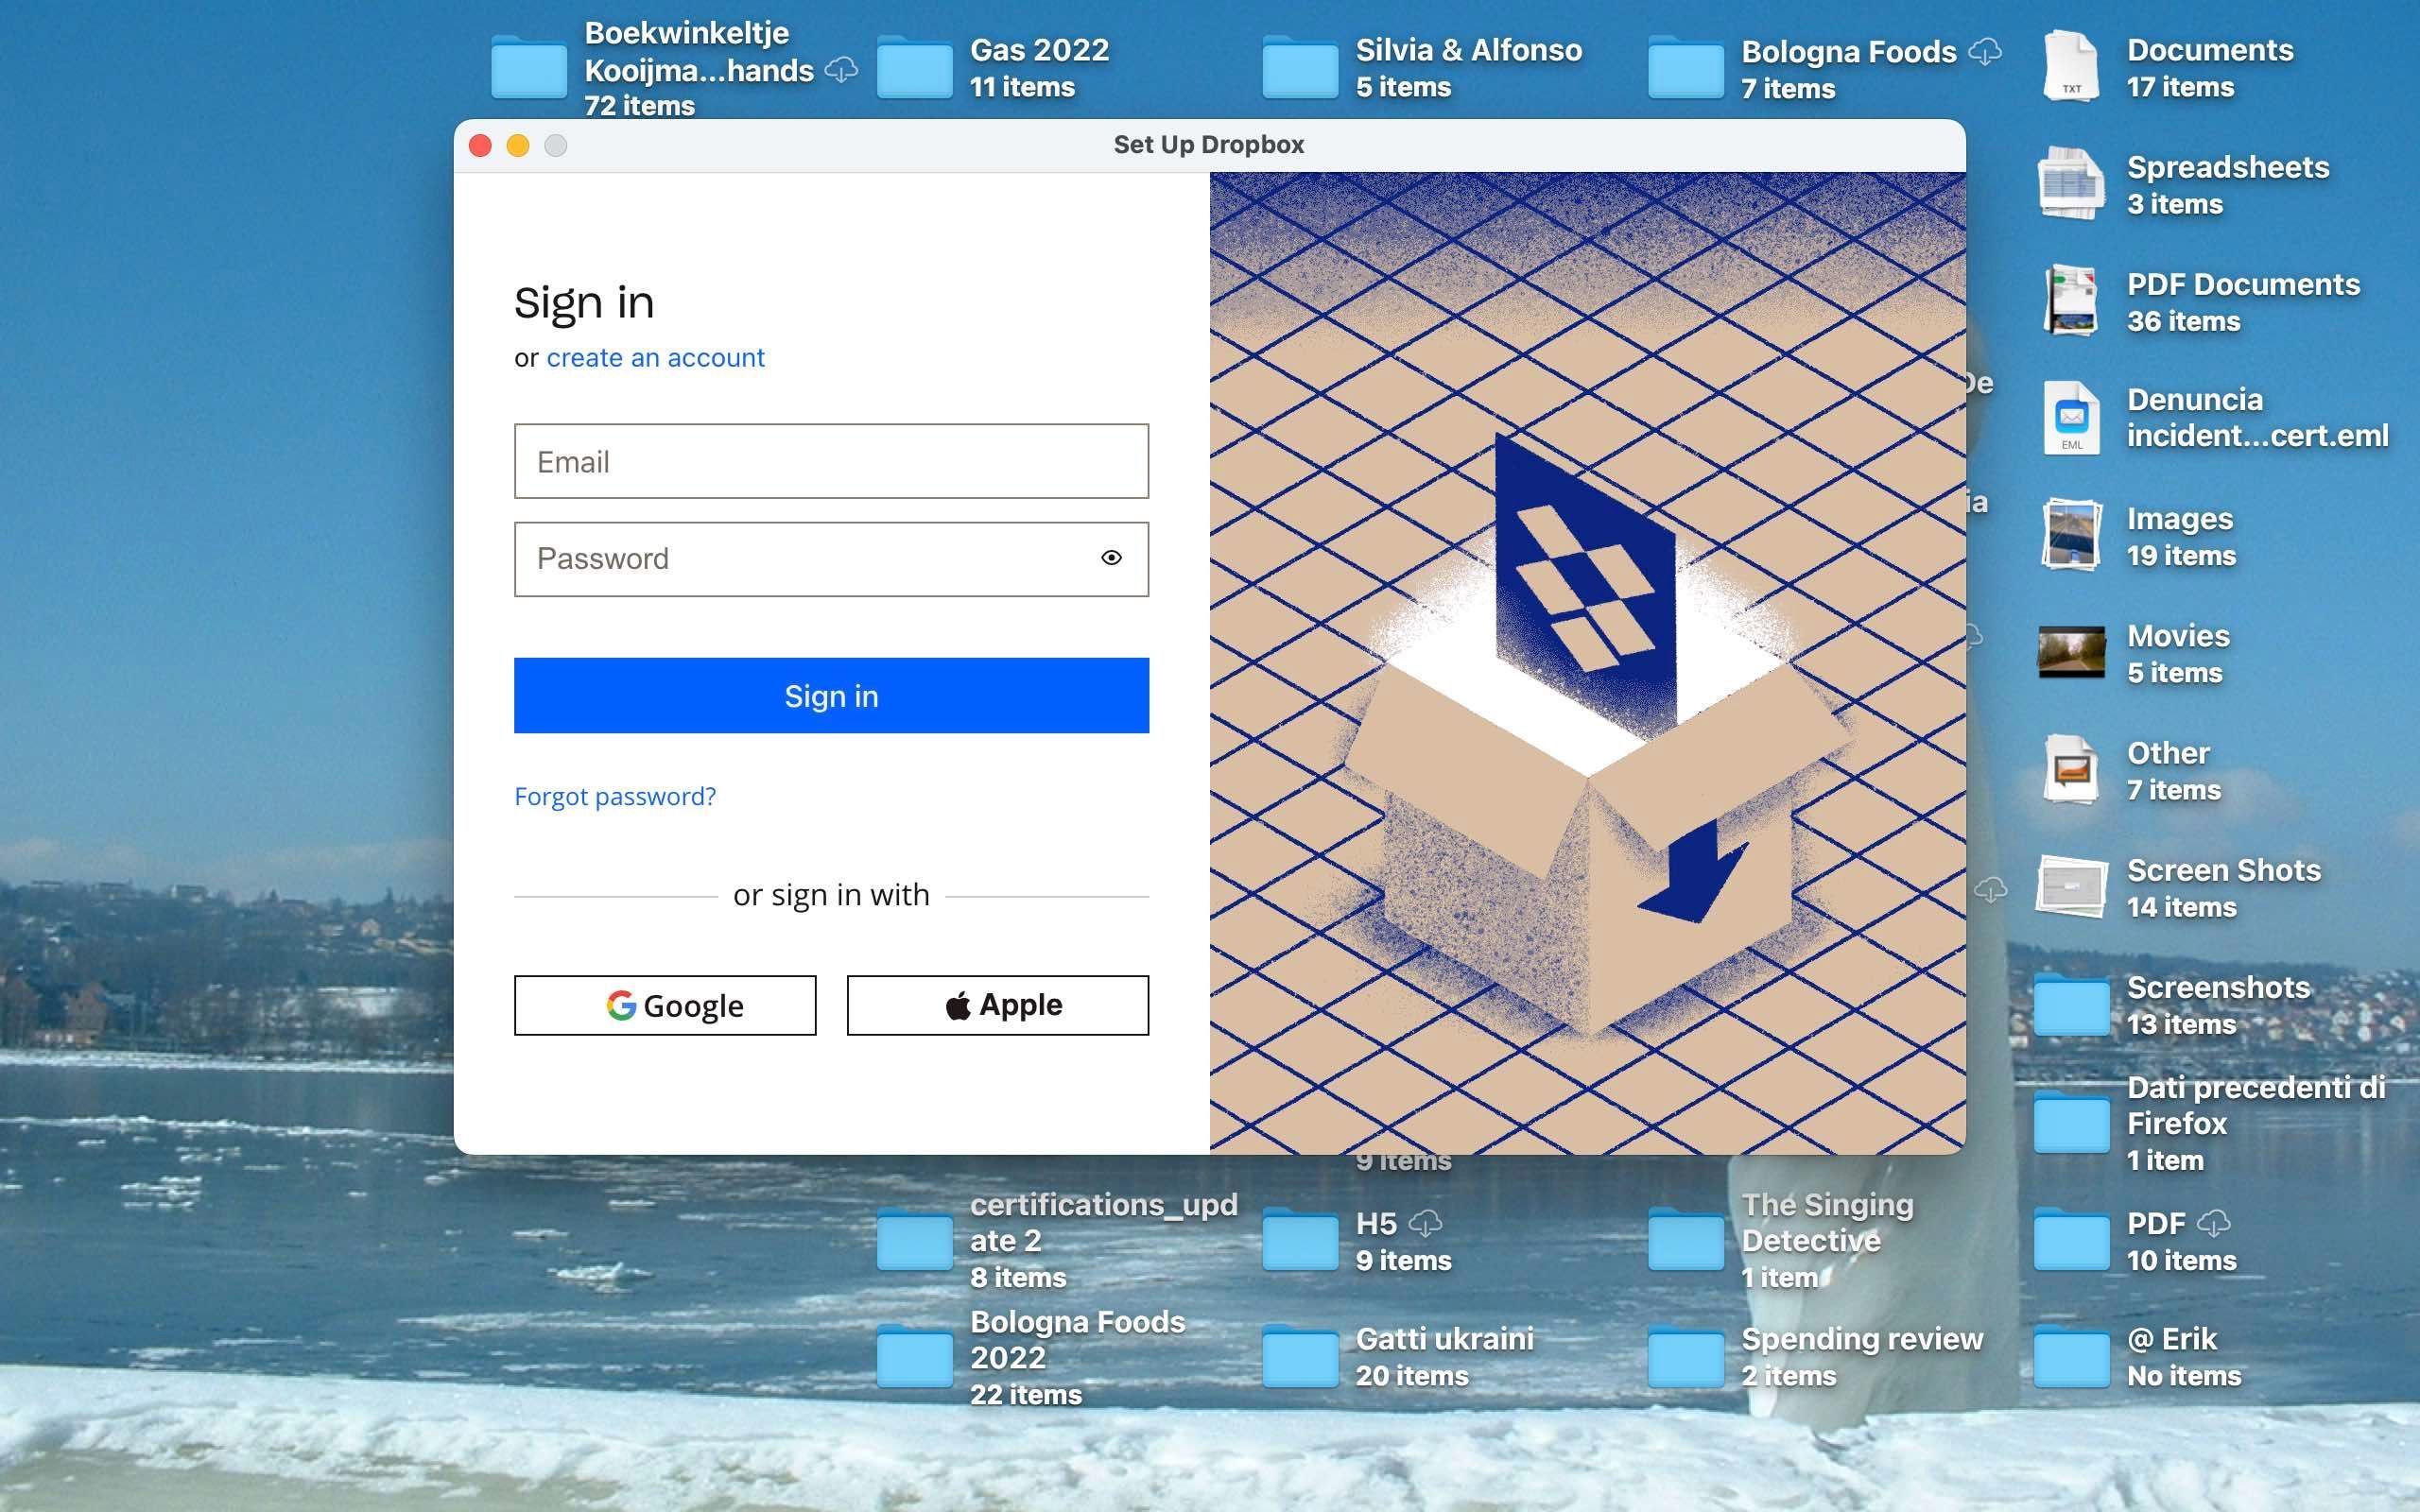The width and height of the screenshot is (2420, 1512).
Task: Click Forgot password link
Action: coord(615,796)
